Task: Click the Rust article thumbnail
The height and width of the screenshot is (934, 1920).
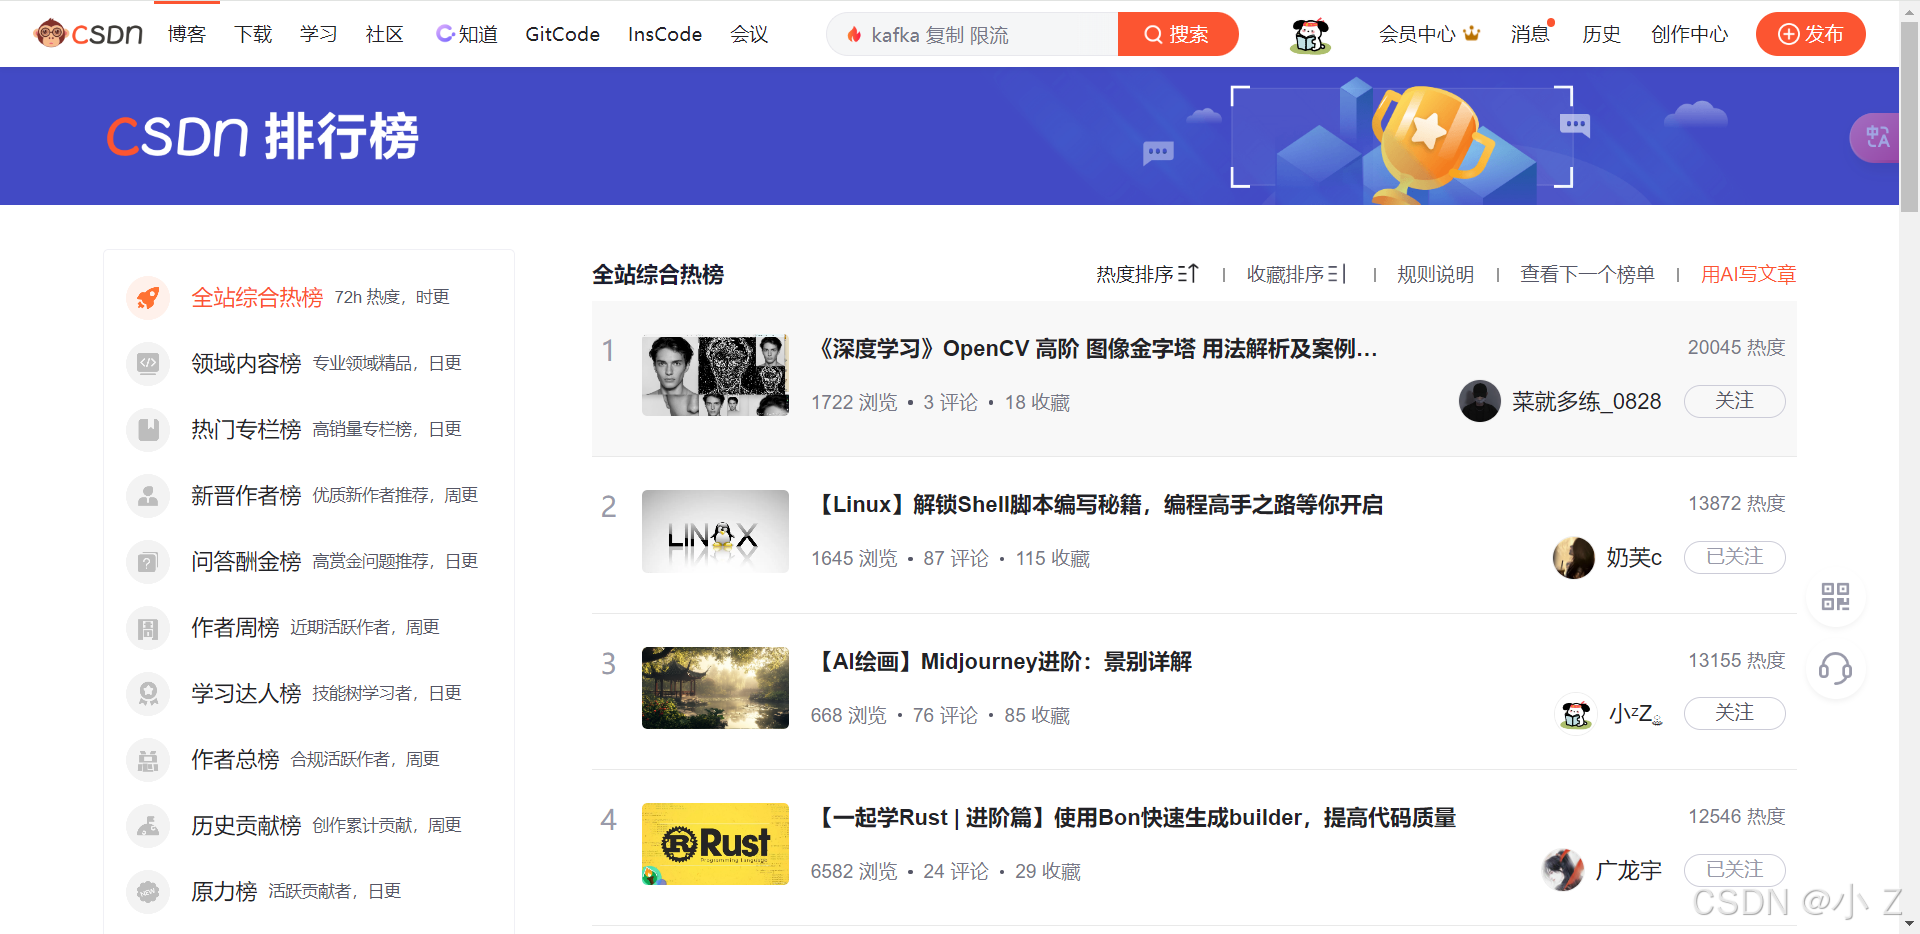Action: click(715, 844)
